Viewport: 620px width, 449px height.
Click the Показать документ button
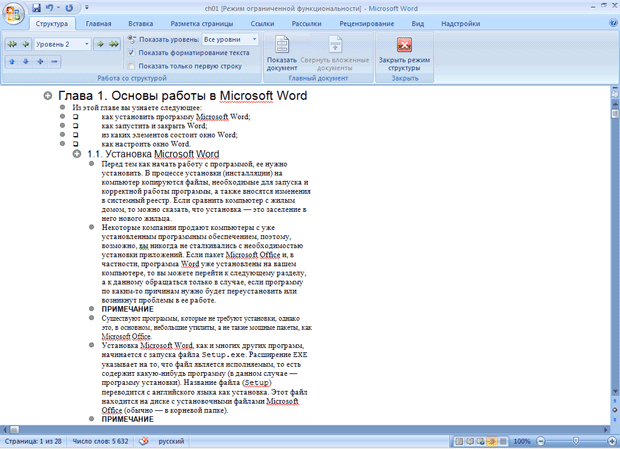click(282, 53)
